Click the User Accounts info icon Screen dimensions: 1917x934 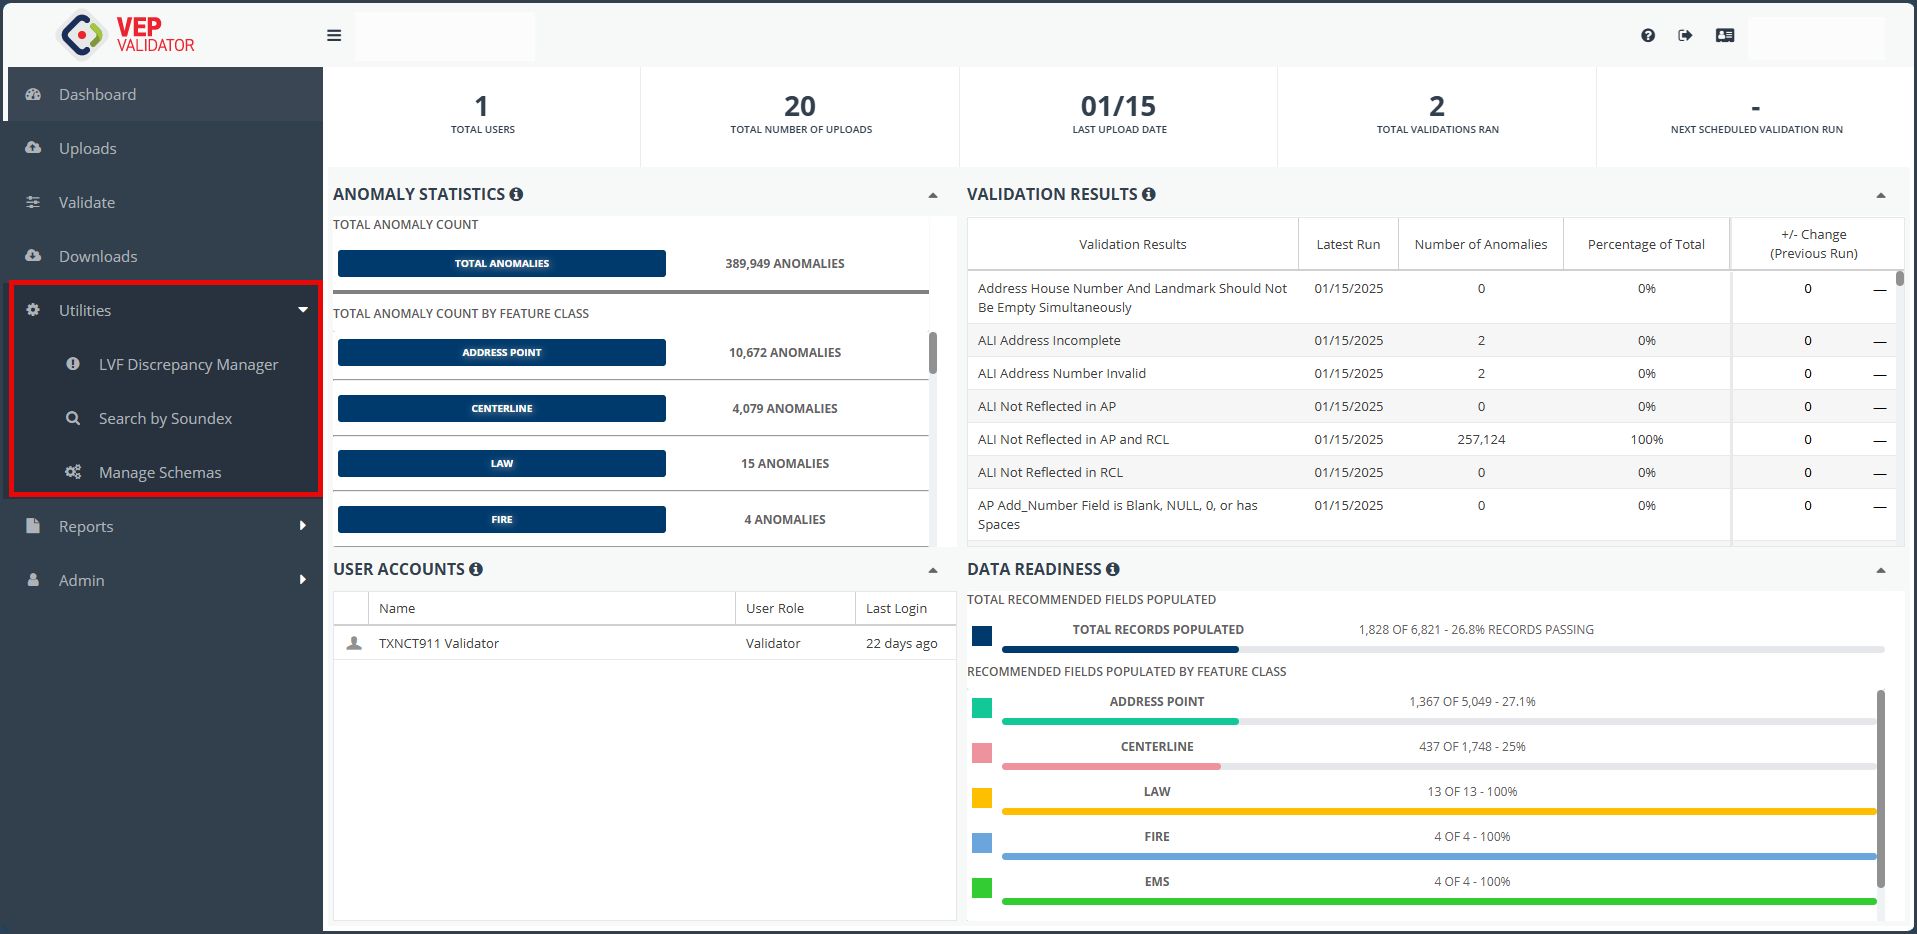click(476, 569)
